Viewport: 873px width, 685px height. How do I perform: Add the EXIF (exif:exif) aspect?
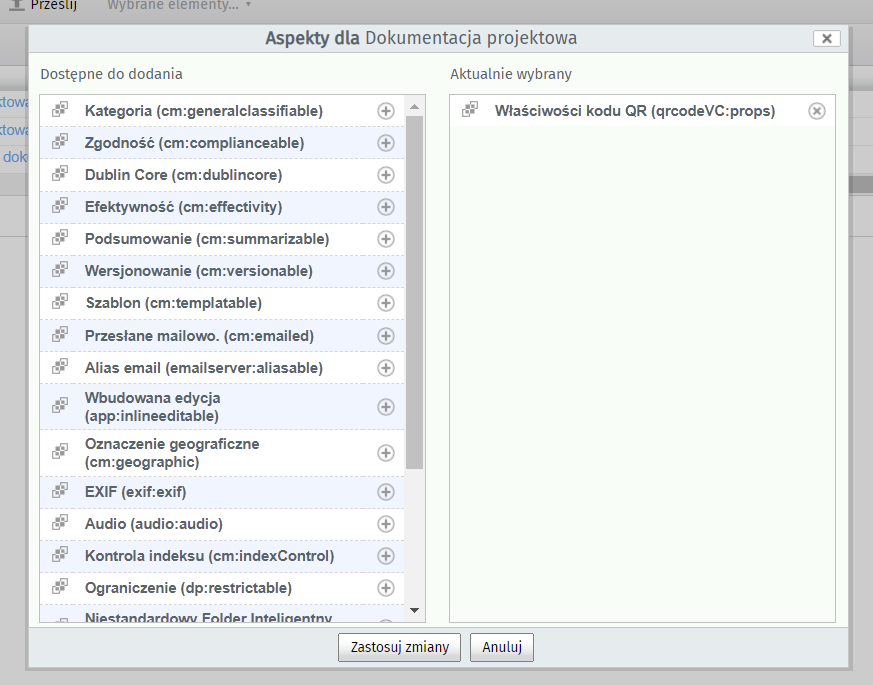click(x=385, y=492)
